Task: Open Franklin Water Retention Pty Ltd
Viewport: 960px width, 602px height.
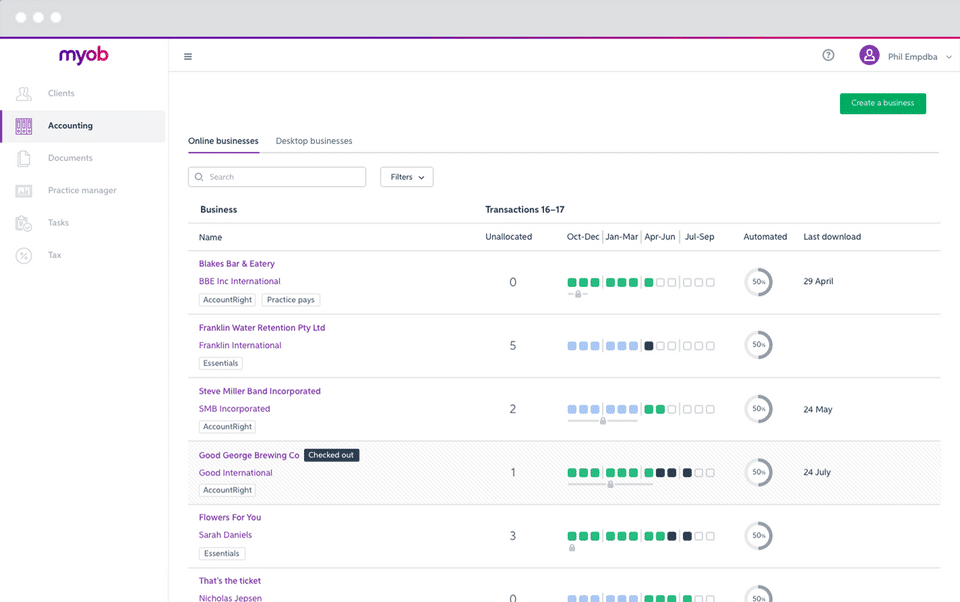Action: (x=262, y=328)
